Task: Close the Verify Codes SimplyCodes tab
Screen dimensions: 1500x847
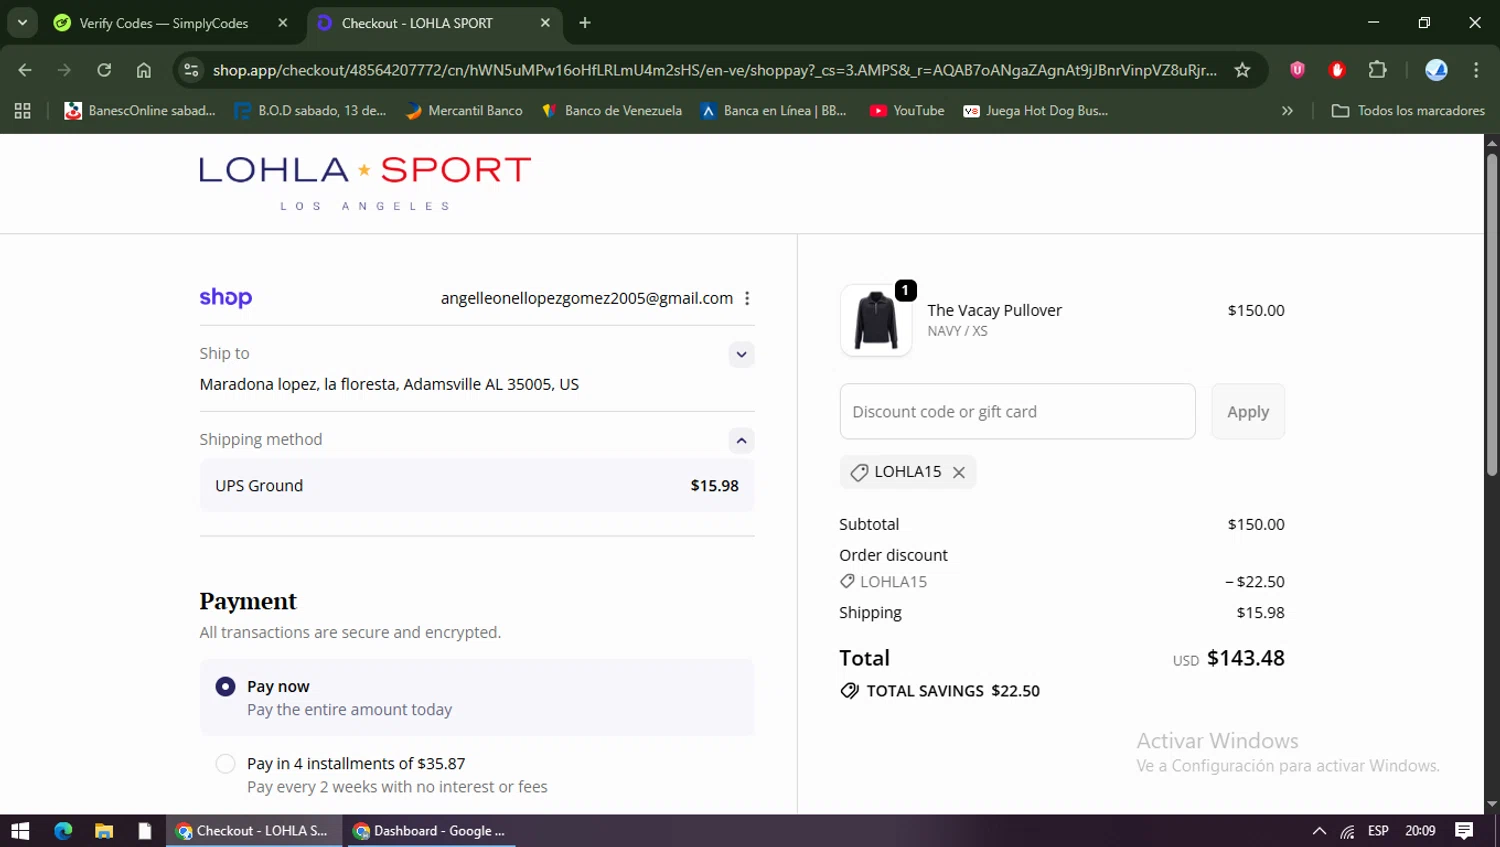Action: tap(283, 23)
